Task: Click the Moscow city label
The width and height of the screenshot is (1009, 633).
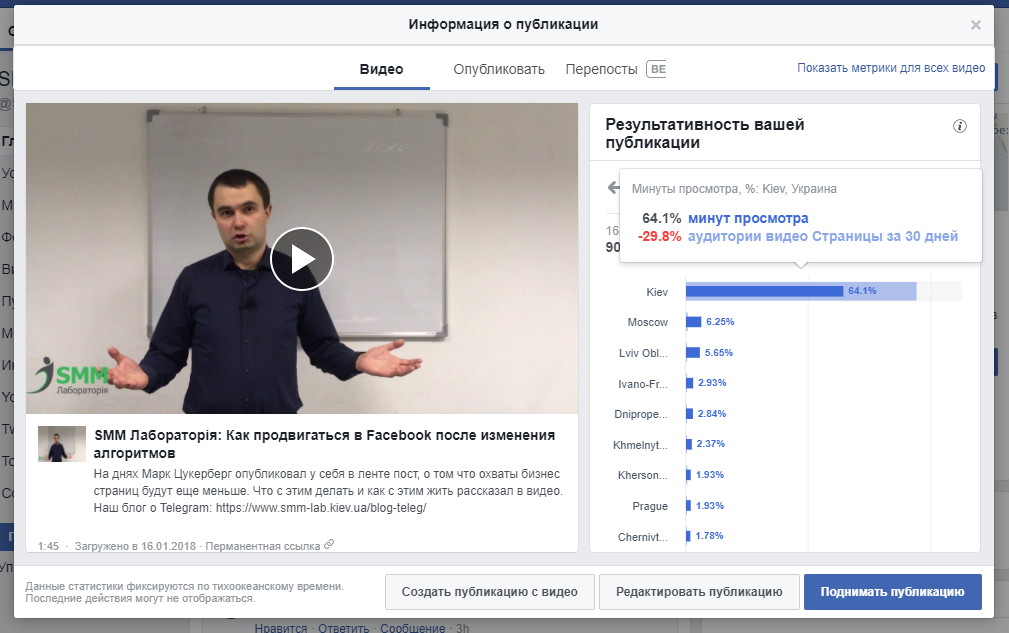Action: coord(647,322)
